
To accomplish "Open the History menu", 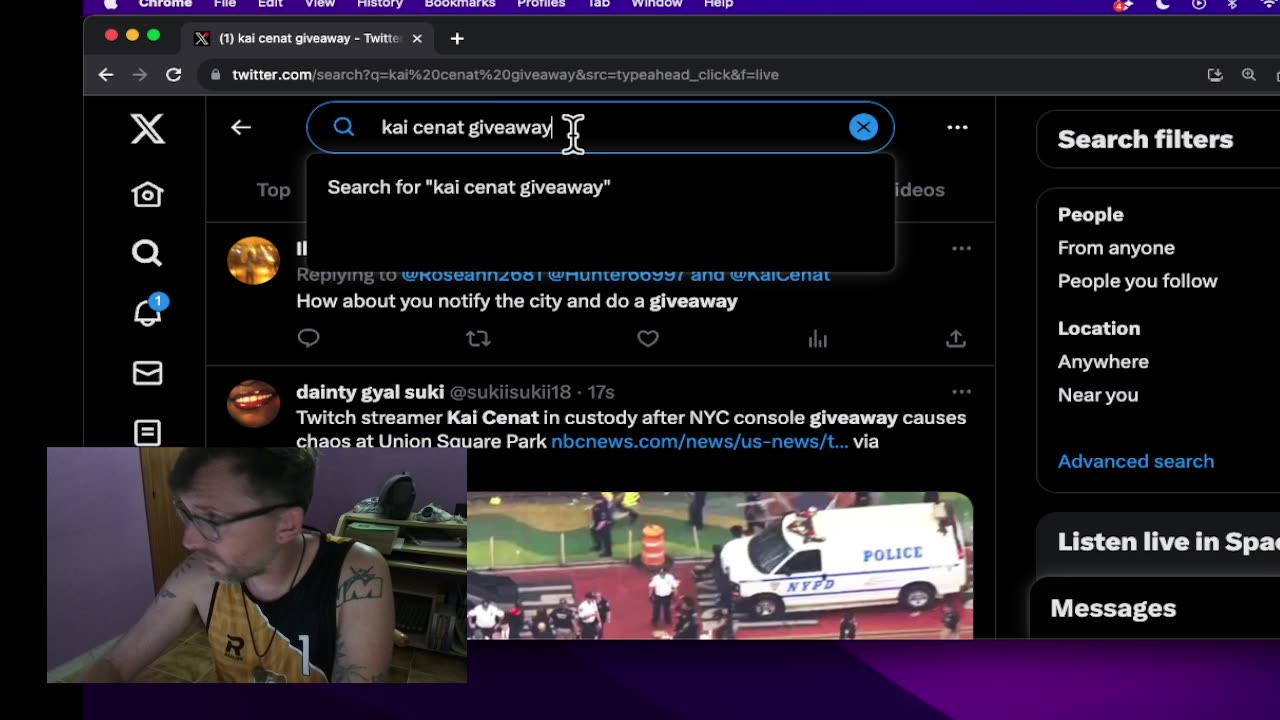I will pyautogui.click(x=380, y=4).
